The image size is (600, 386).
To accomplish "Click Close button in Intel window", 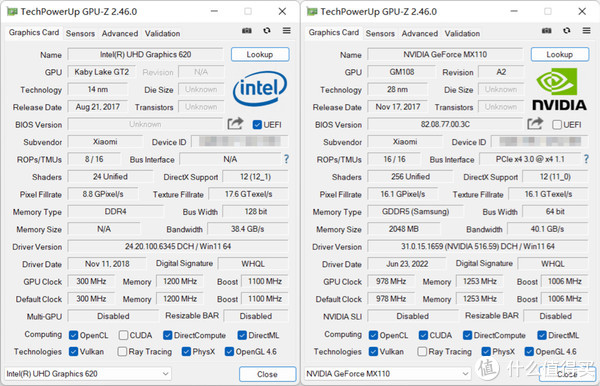I will click(x=267, y=374).
